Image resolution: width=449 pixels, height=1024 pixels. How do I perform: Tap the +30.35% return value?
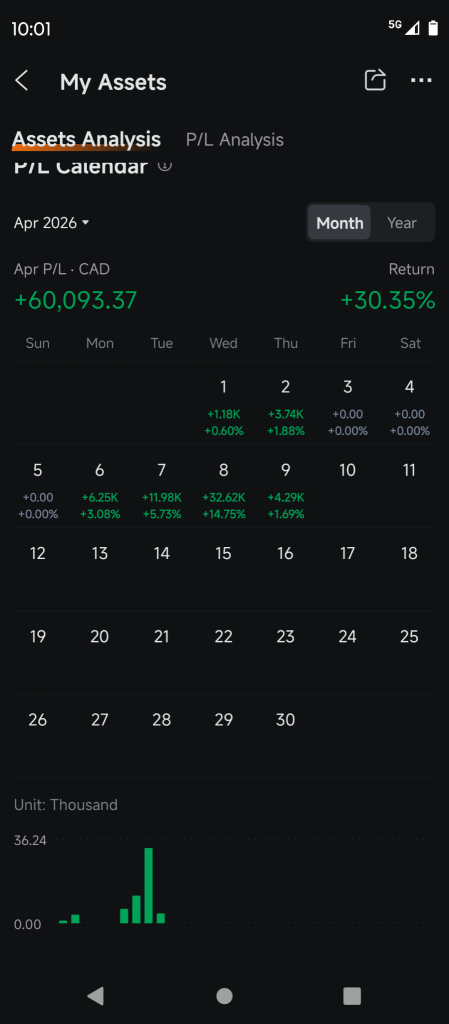pos(388,300)
